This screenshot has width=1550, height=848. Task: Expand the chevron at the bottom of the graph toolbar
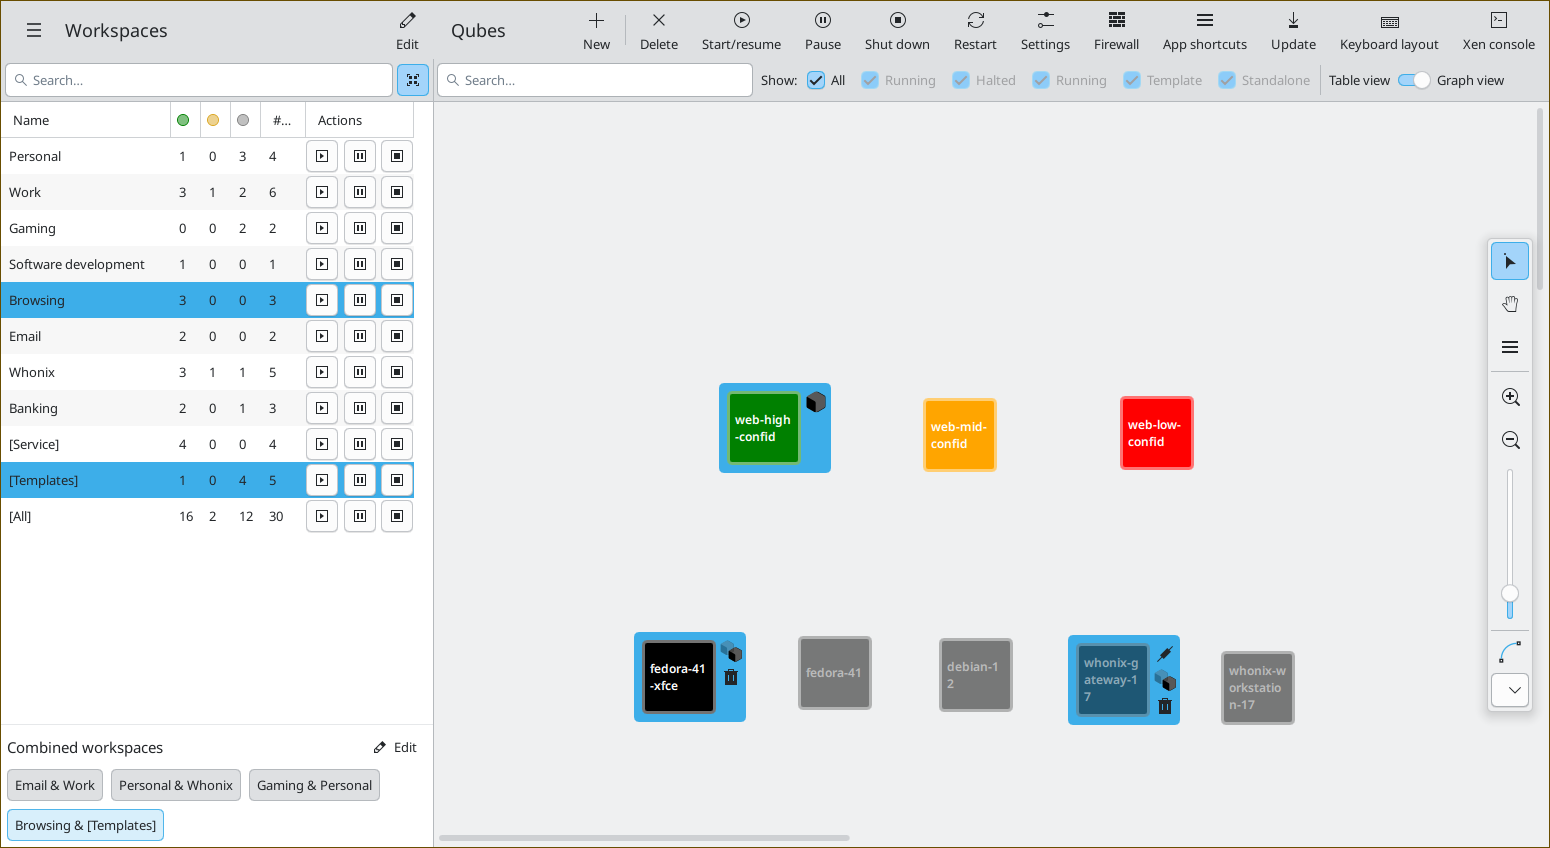point(1510,690)
